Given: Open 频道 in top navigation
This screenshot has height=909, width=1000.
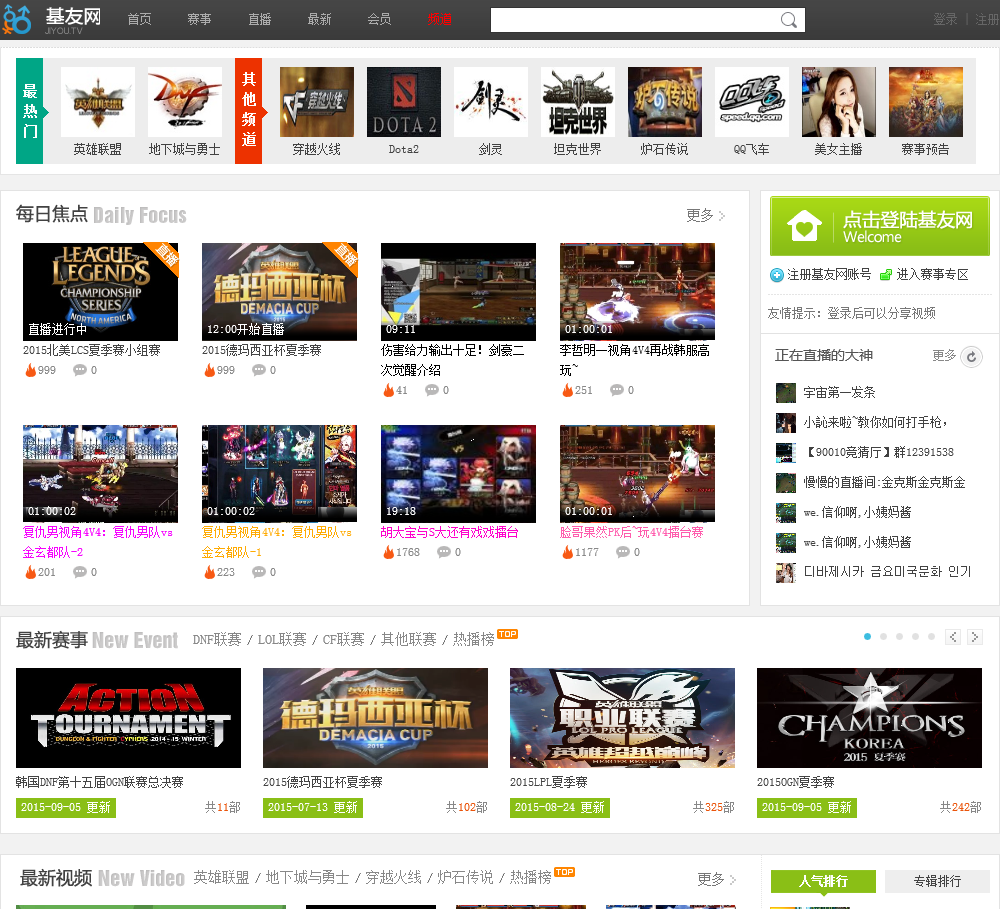Looking at the screenshot, I should pos(439,19).
